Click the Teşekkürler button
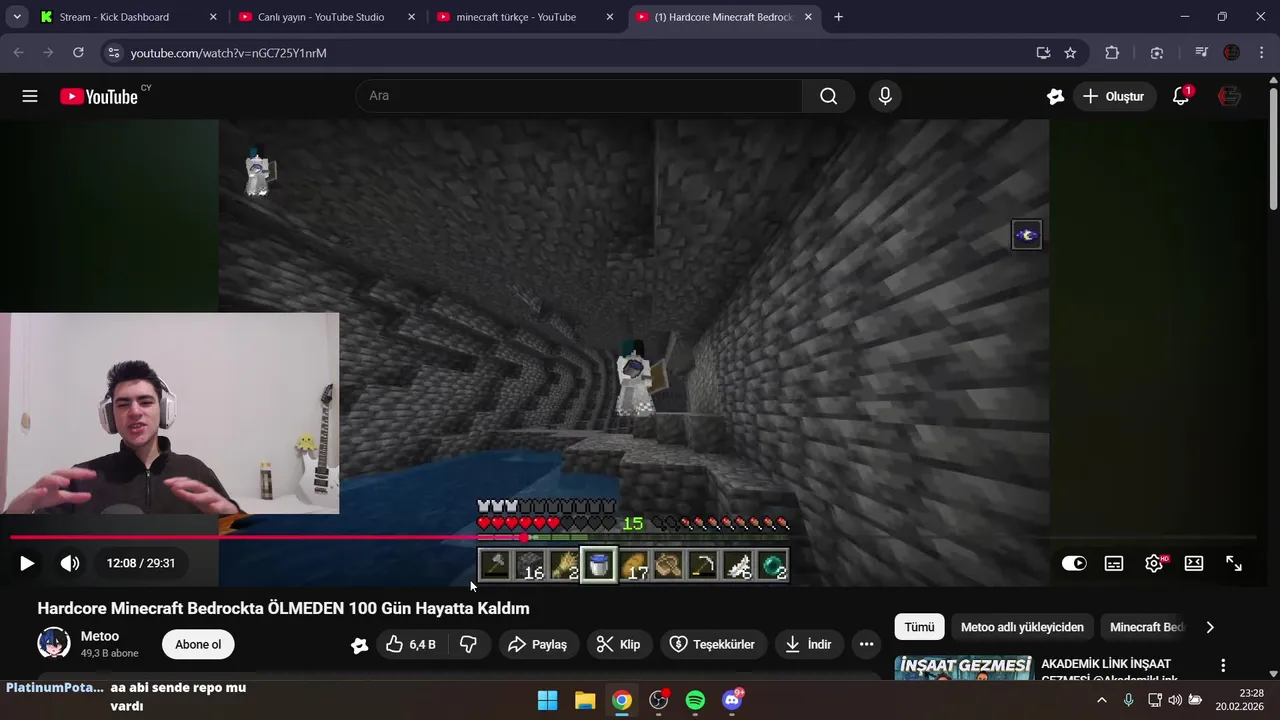The image size is (1280, 720). tap(712, 644)
